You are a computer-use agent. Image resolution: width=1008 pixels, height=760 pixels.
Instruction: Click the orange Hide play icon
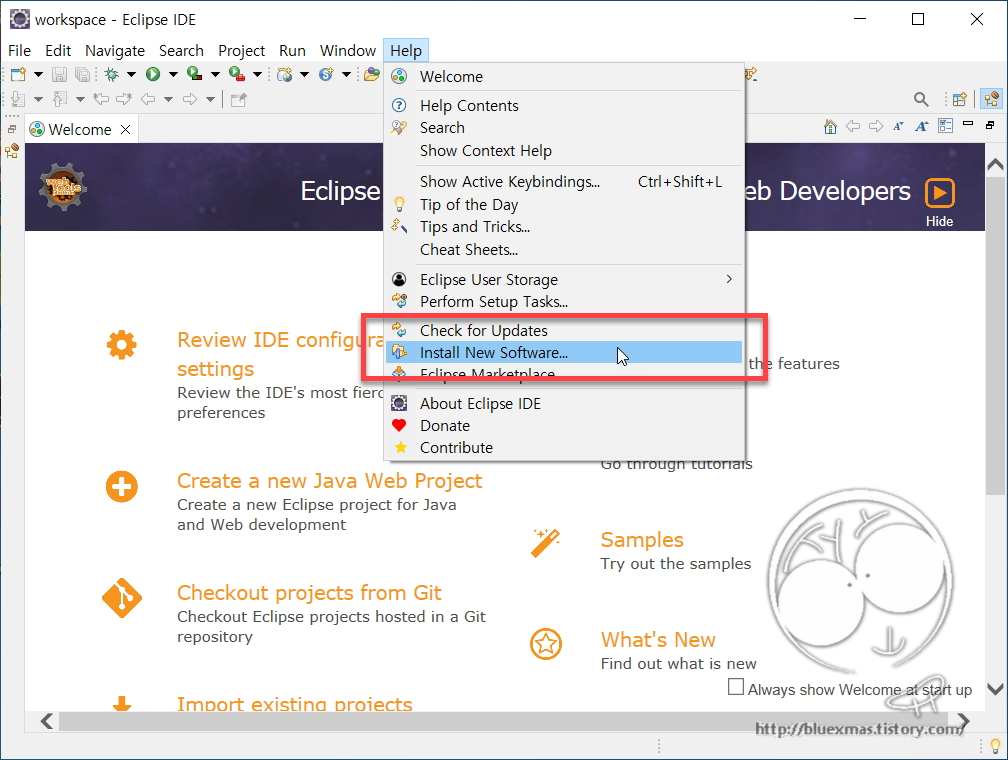(x=940, y=193)
